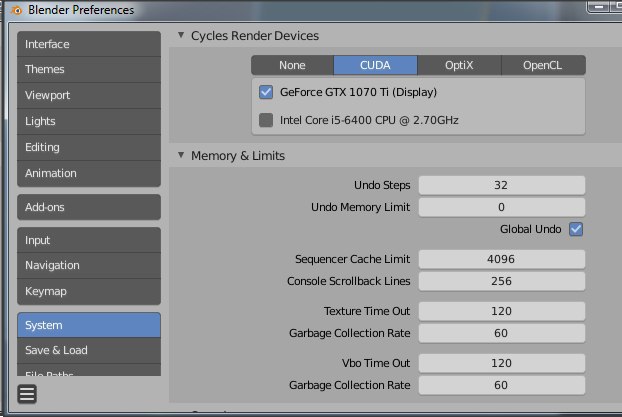Open the Viewport preferences section
Screen dimensions: 622x417
pyautogui.click(x=89, y=95)
